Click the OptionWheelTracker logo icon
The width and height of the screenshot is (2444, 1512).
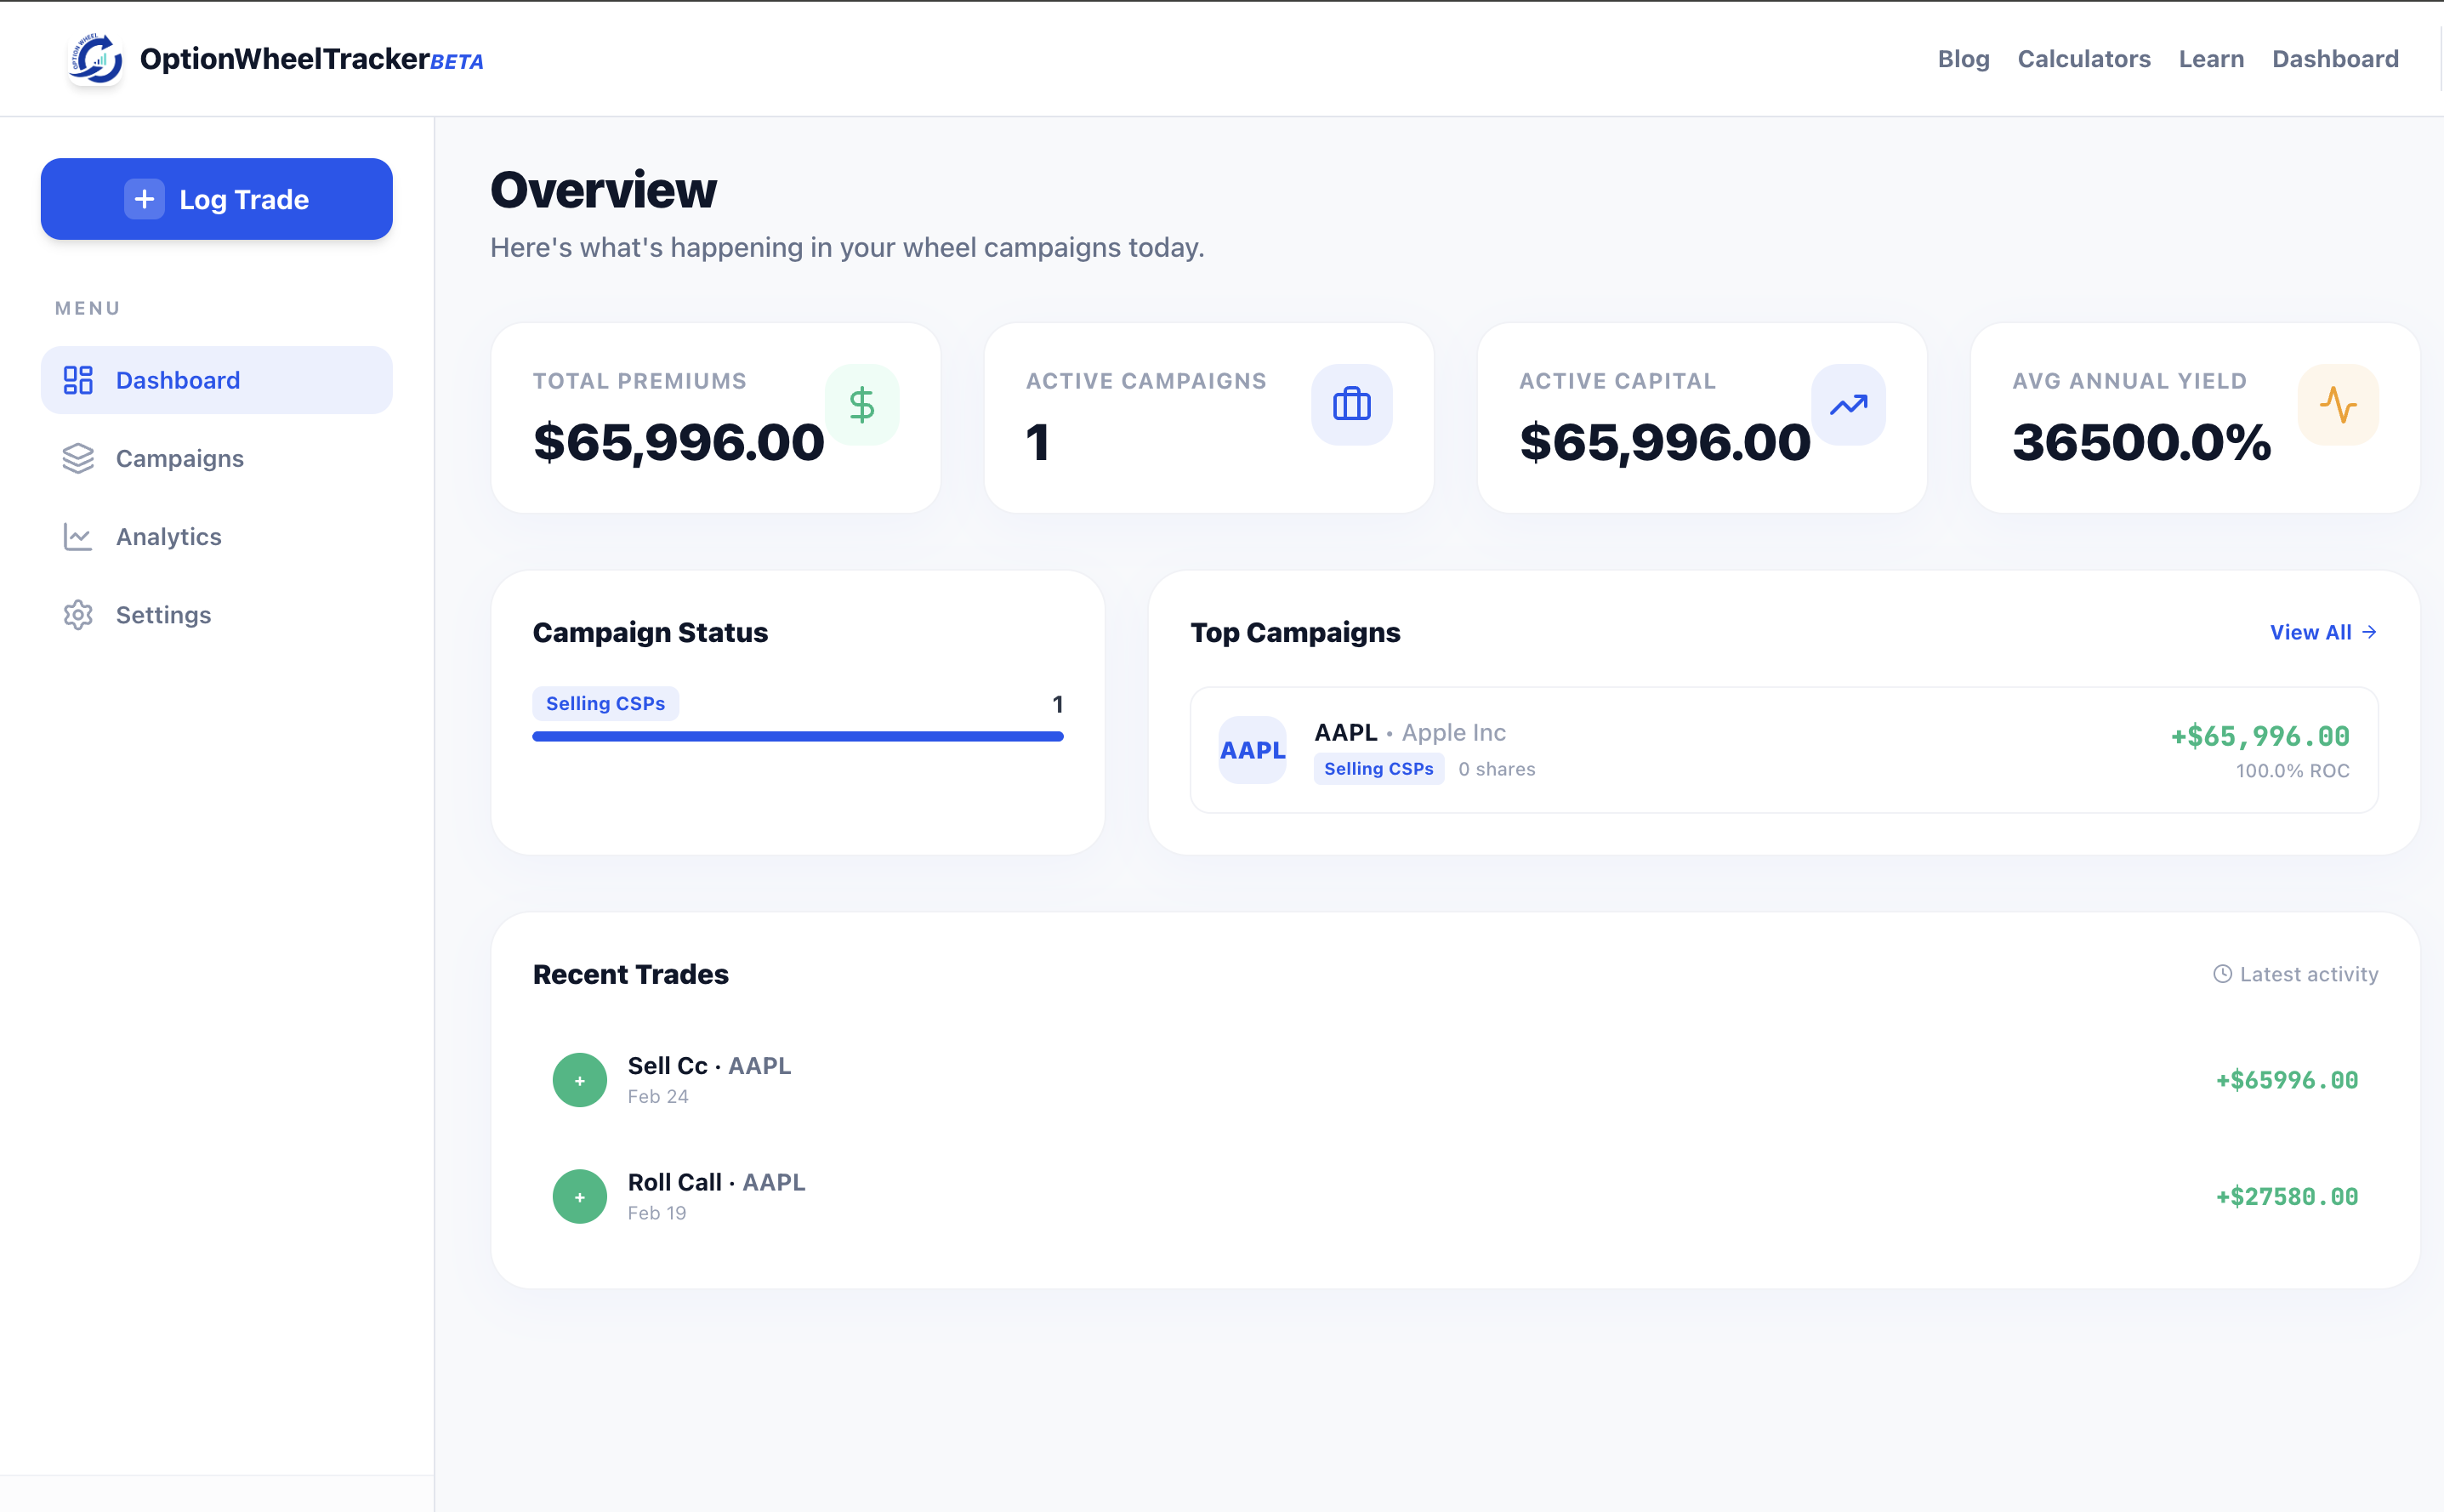tap(96, 59)
